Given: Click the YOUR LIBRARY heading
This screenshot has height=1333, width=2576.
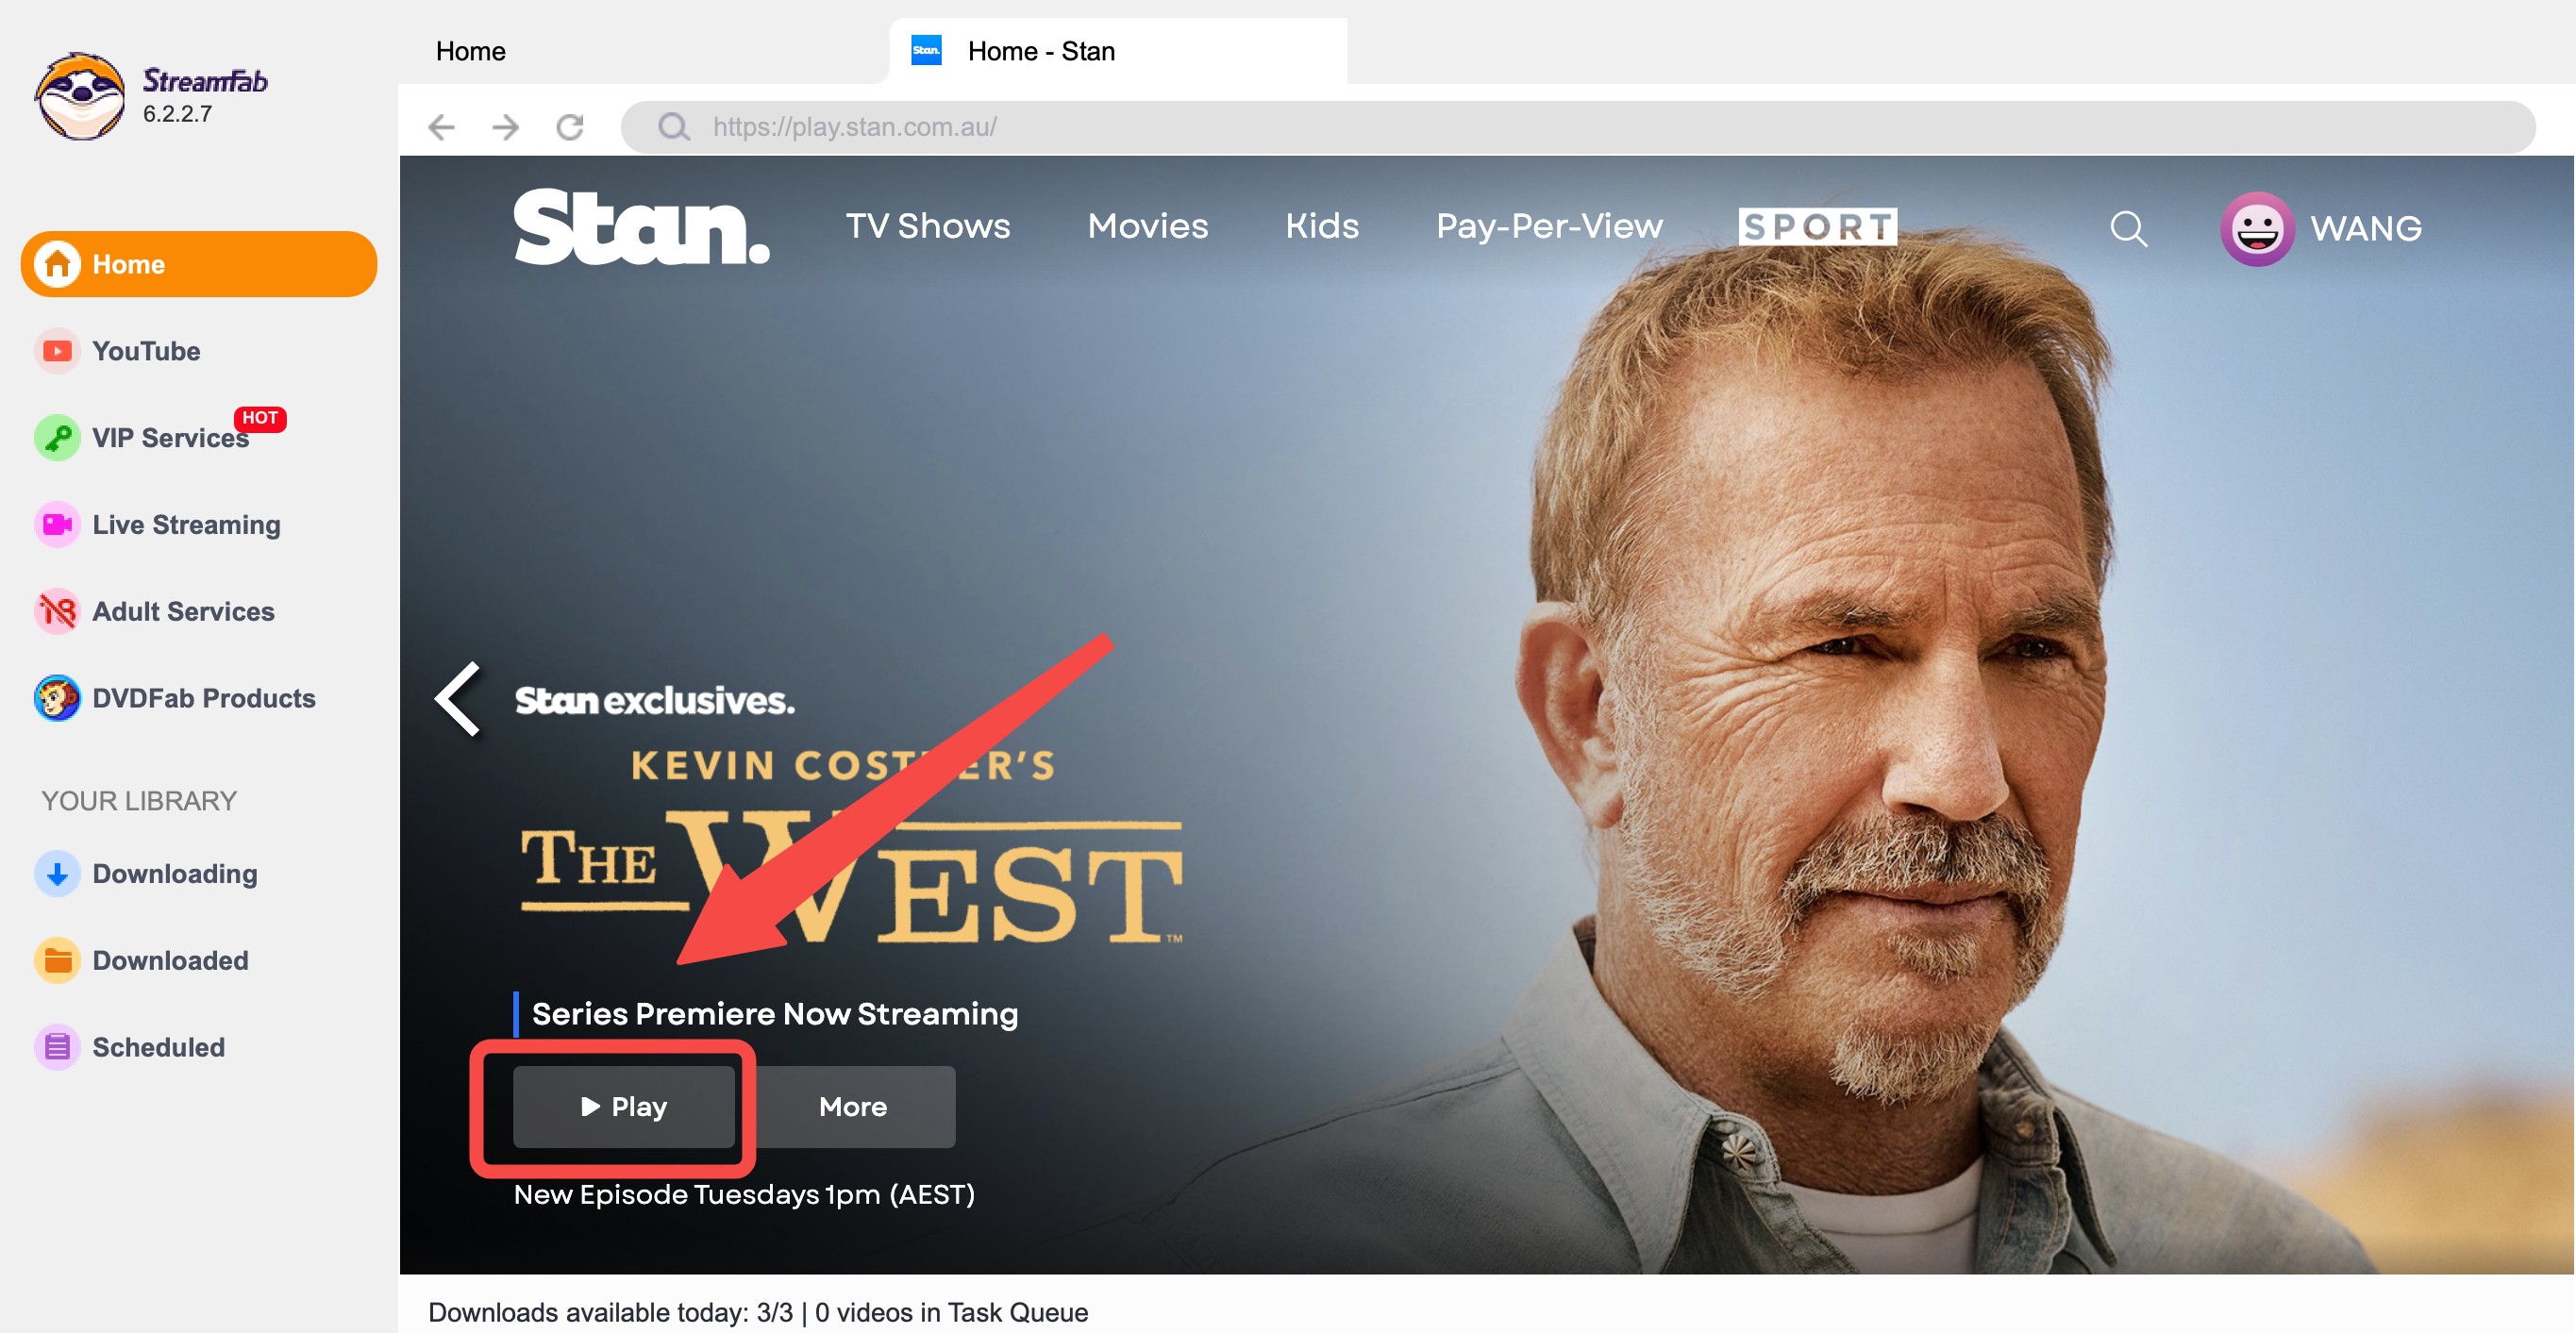Looking at the screenshot, I should click(139, 801).
